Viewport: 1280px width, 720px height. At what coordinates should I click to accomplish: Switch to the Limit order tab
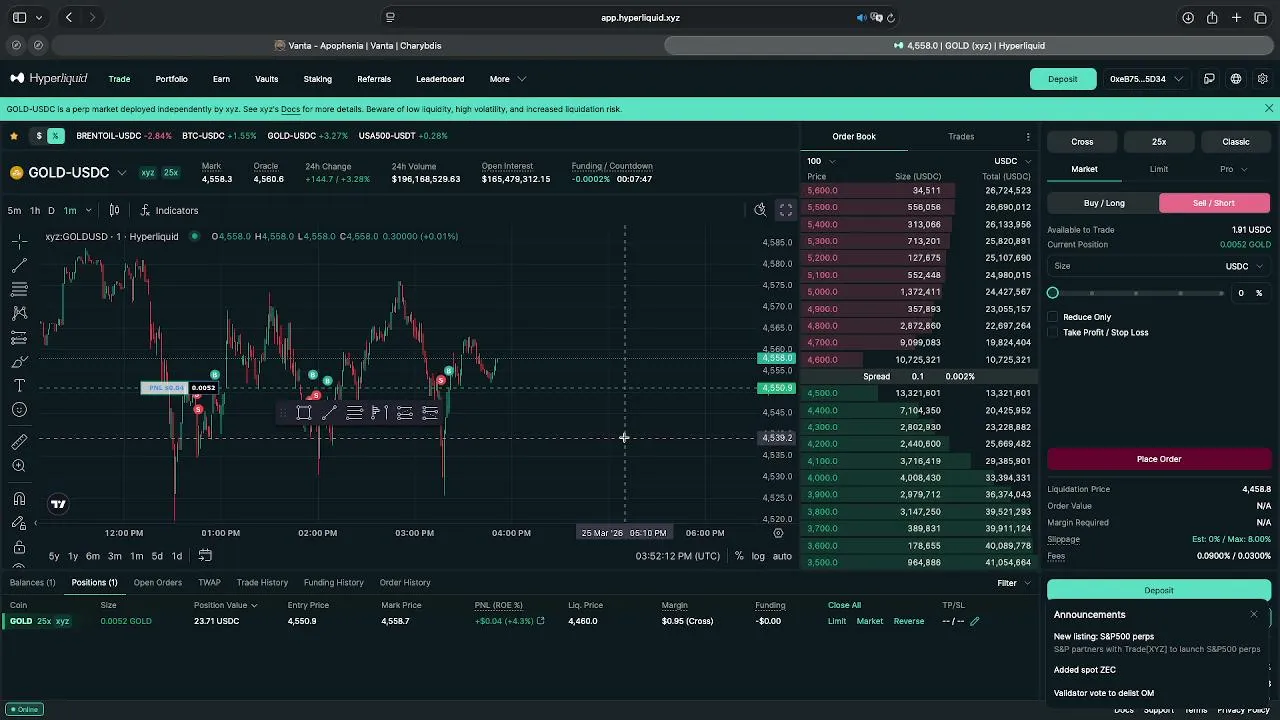pos(1159,169)
